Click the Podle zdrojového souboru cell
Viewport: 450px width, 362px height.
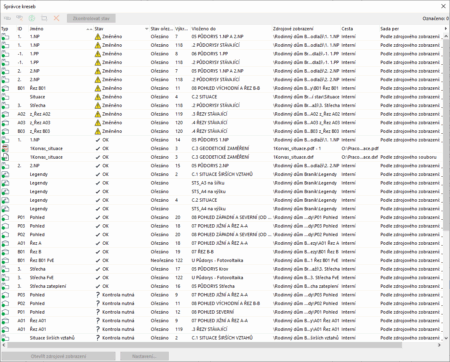coord(408,157)
